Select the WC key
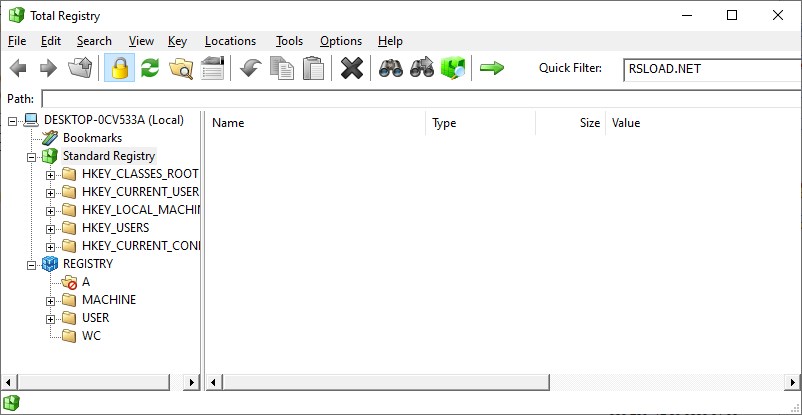Screen dimensions: 802x415 [92, 336]
